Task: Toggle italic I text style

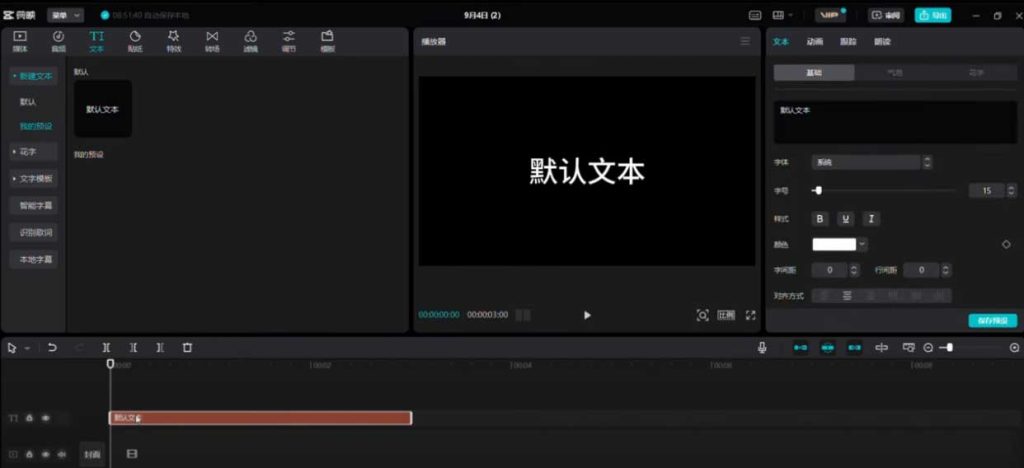Action: coord(871,219)
